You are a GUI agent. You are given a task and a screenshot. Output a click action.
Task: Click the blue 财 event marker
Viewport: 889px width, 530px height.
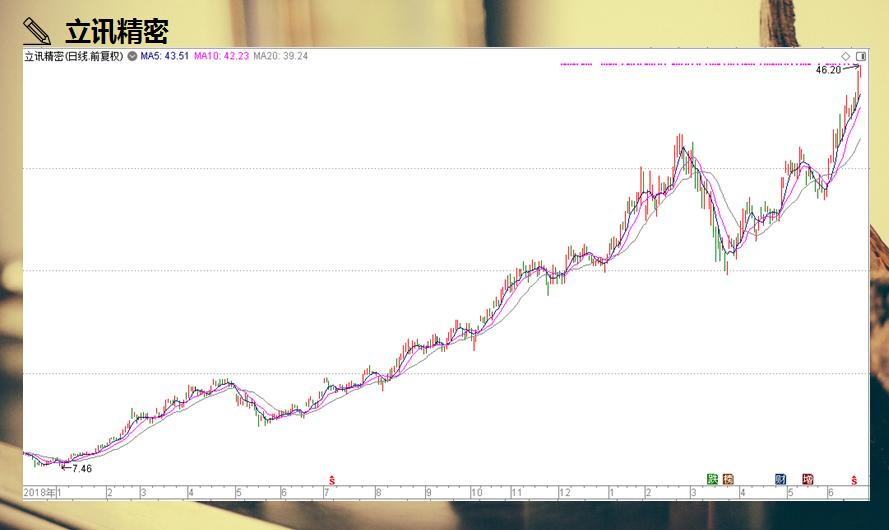point(781,479)
